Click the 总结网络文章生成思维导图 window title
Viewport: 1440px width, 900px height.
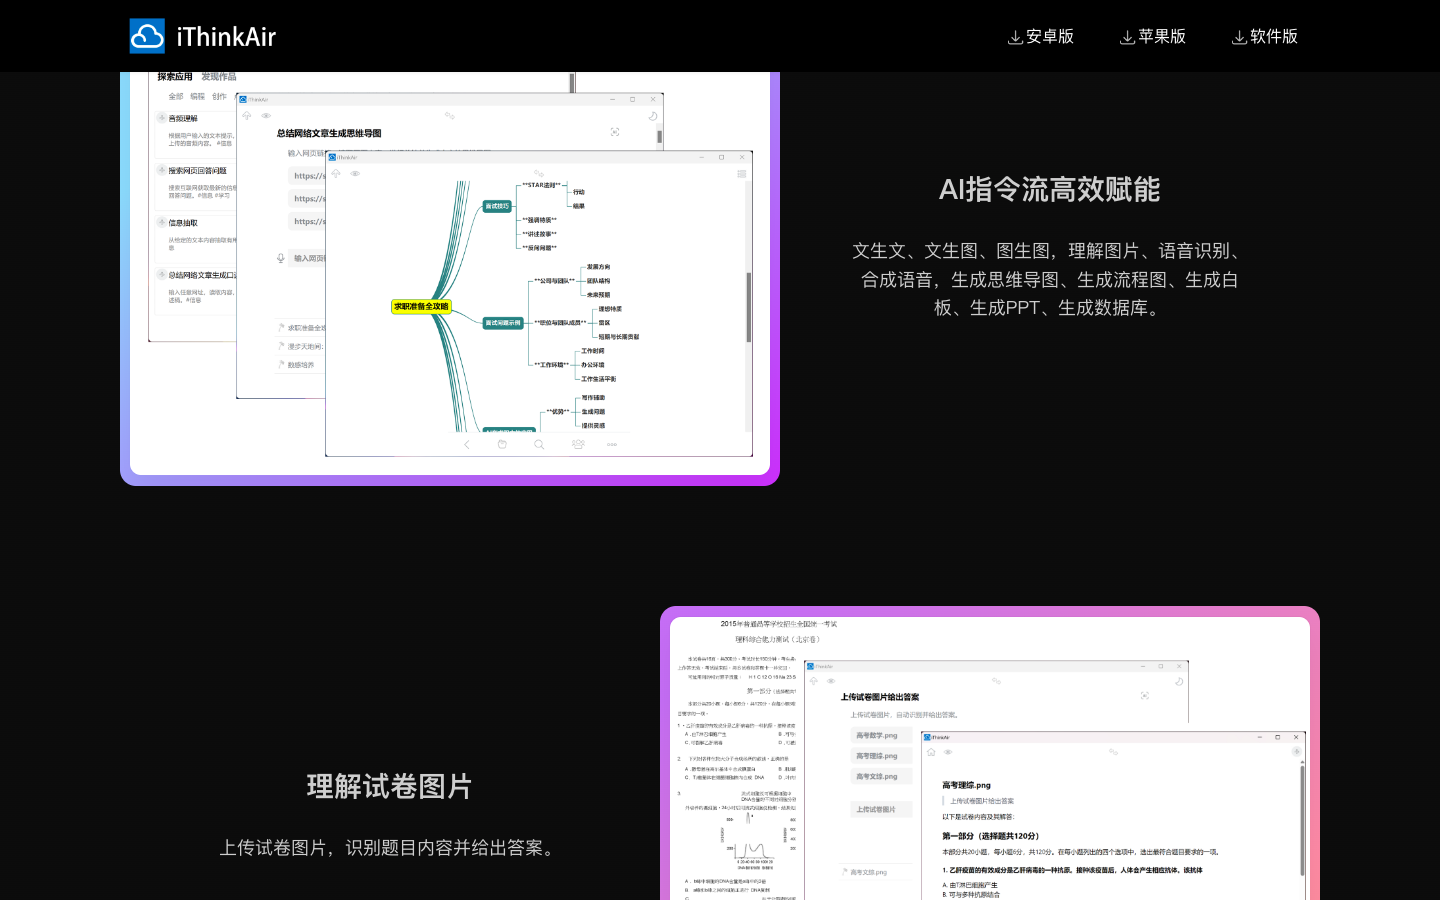(329, 133)
